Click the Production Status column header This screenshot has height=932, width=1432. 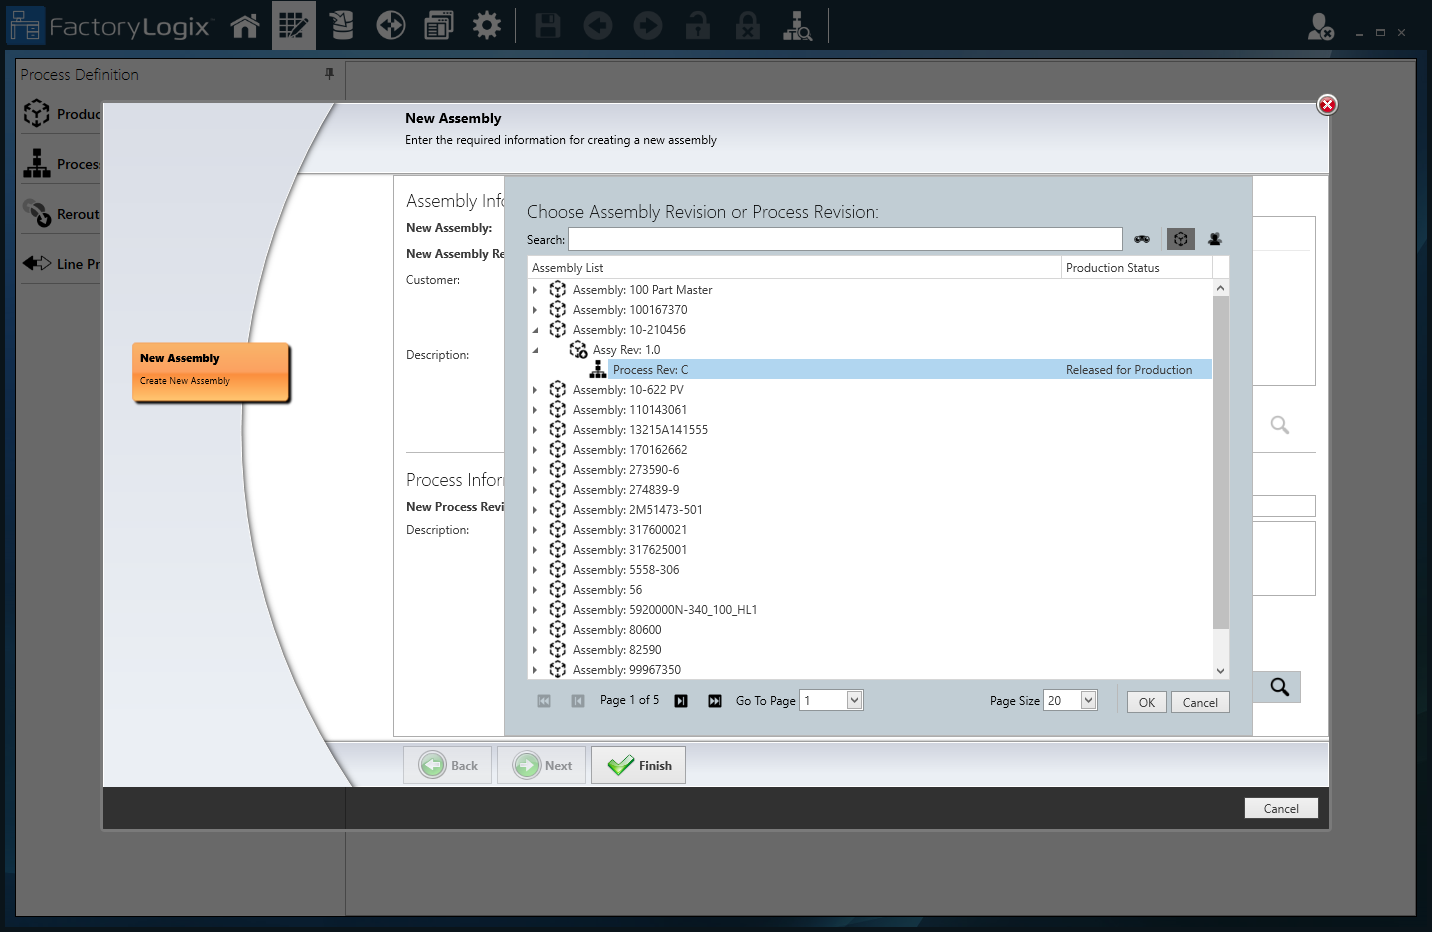(x=1135, y=268)
